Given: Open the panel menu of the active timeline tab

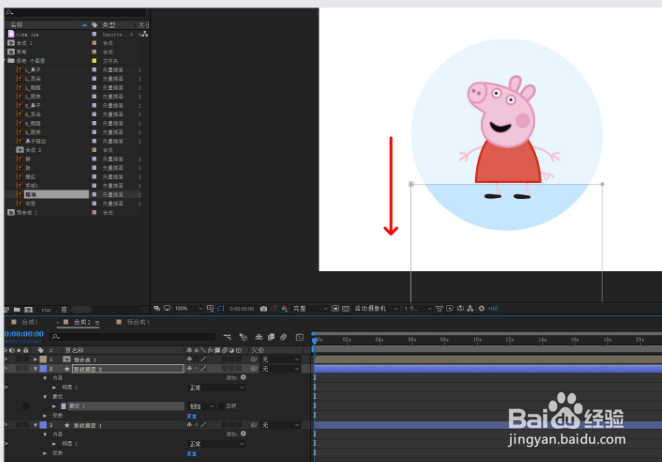Looking at the screenshot, I should (x=97, y=323).
